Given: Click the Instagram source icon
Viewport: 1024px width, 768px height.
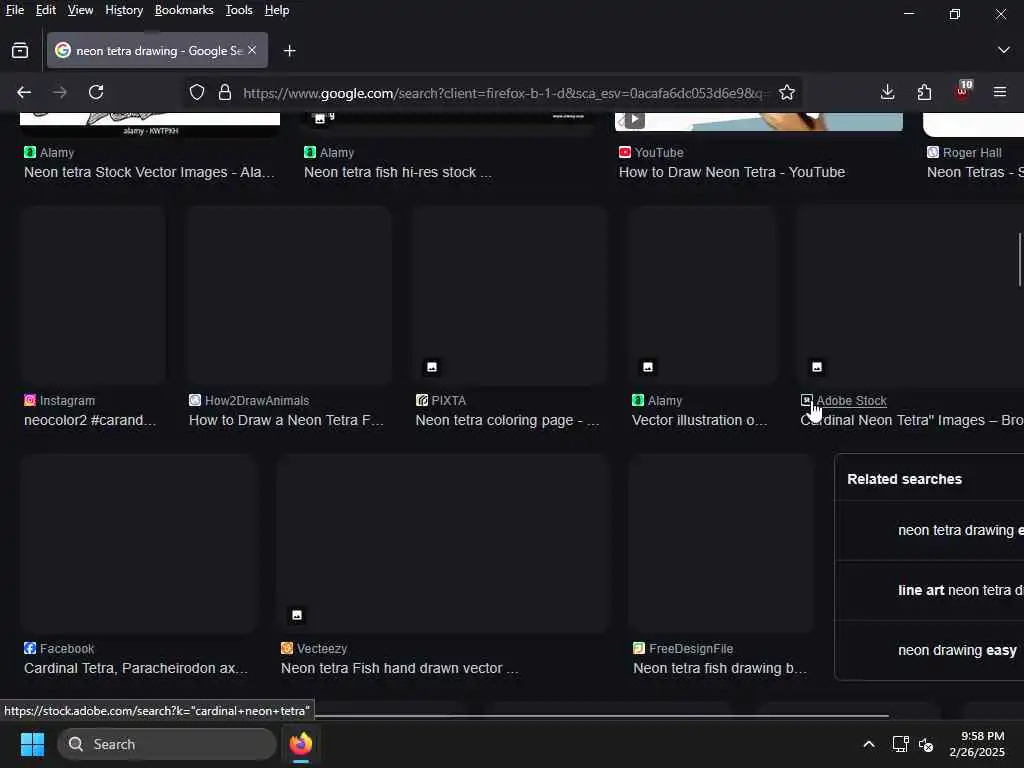Looking at the screenshot, I should pyautogui.click(x=29, y=400).
